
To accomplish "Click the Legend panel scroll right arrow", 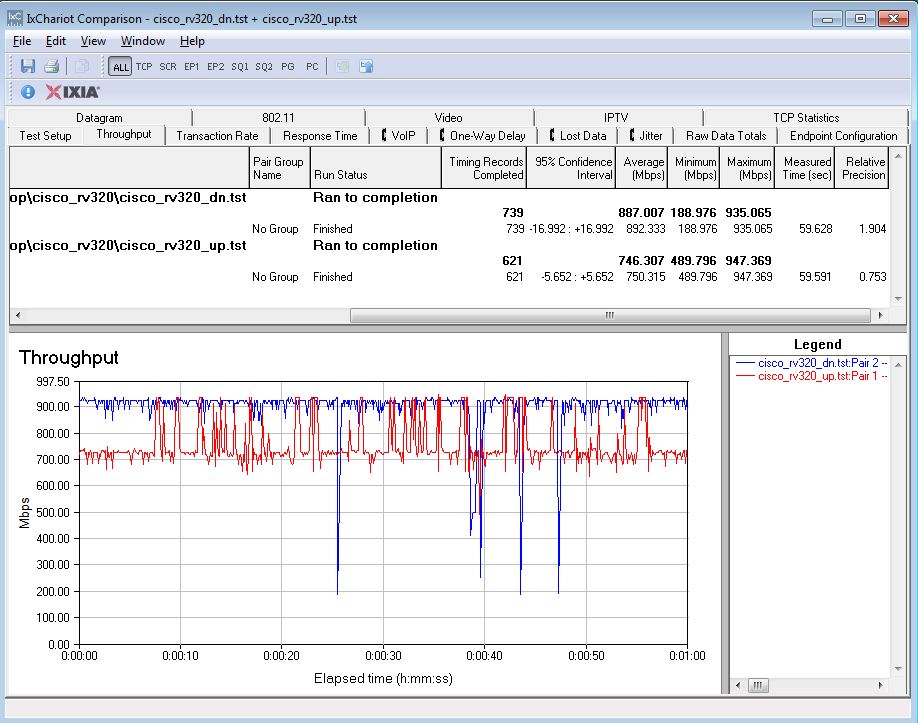I will point(881,685).
